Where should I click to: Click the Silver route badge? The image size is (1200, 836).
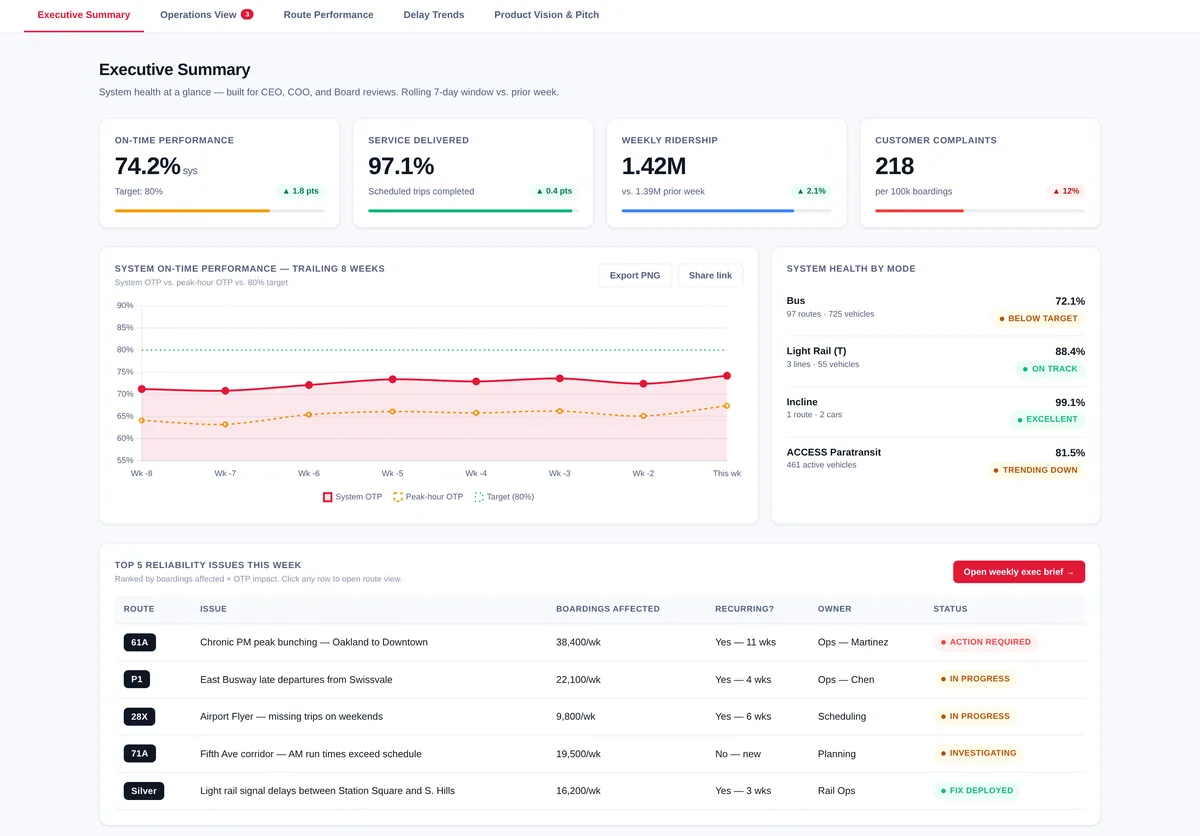(144, 790)
